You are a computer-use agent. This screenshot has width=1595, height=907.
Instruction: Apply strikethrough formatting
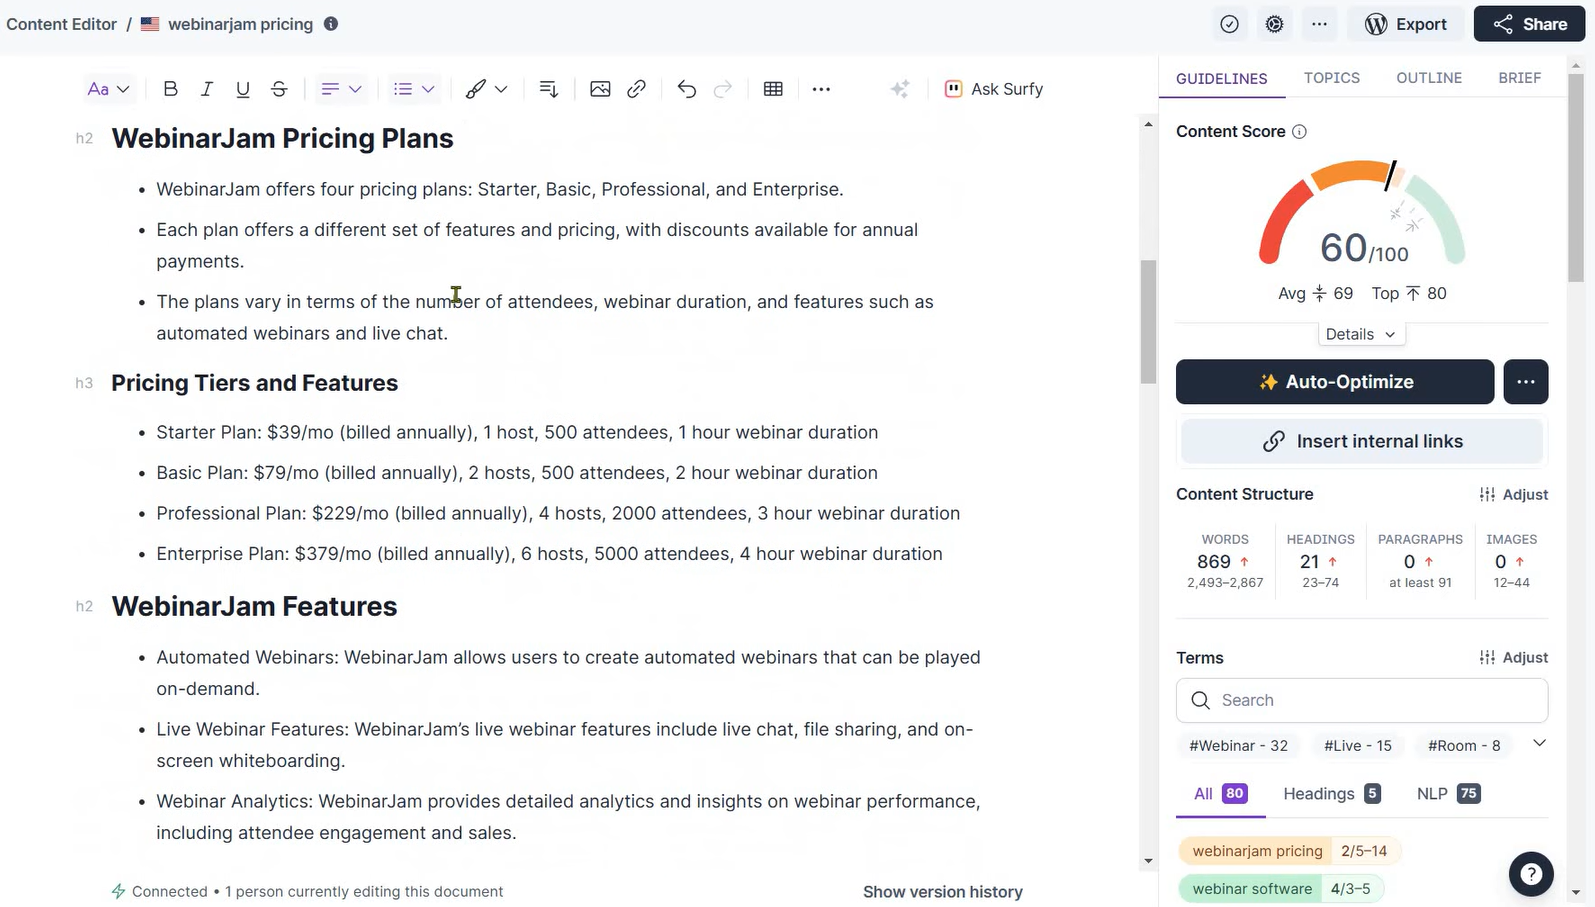279,89
